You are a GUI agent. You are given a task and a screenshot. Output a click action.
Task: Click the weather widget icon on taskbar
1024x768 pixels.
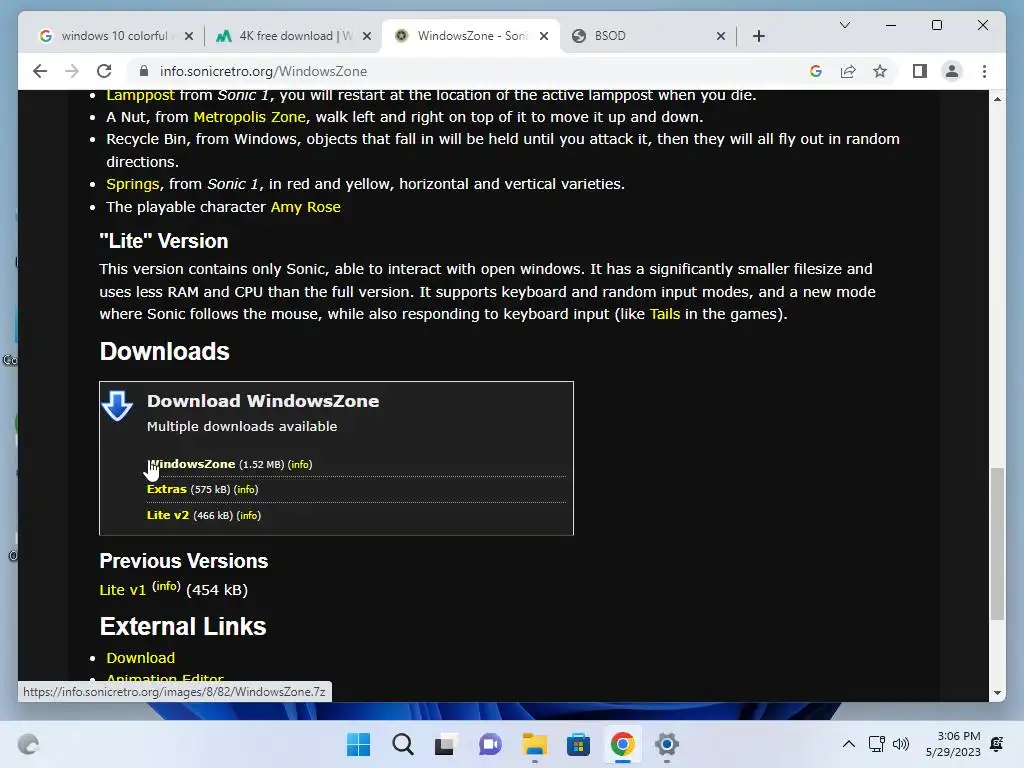tap(28, 744)
